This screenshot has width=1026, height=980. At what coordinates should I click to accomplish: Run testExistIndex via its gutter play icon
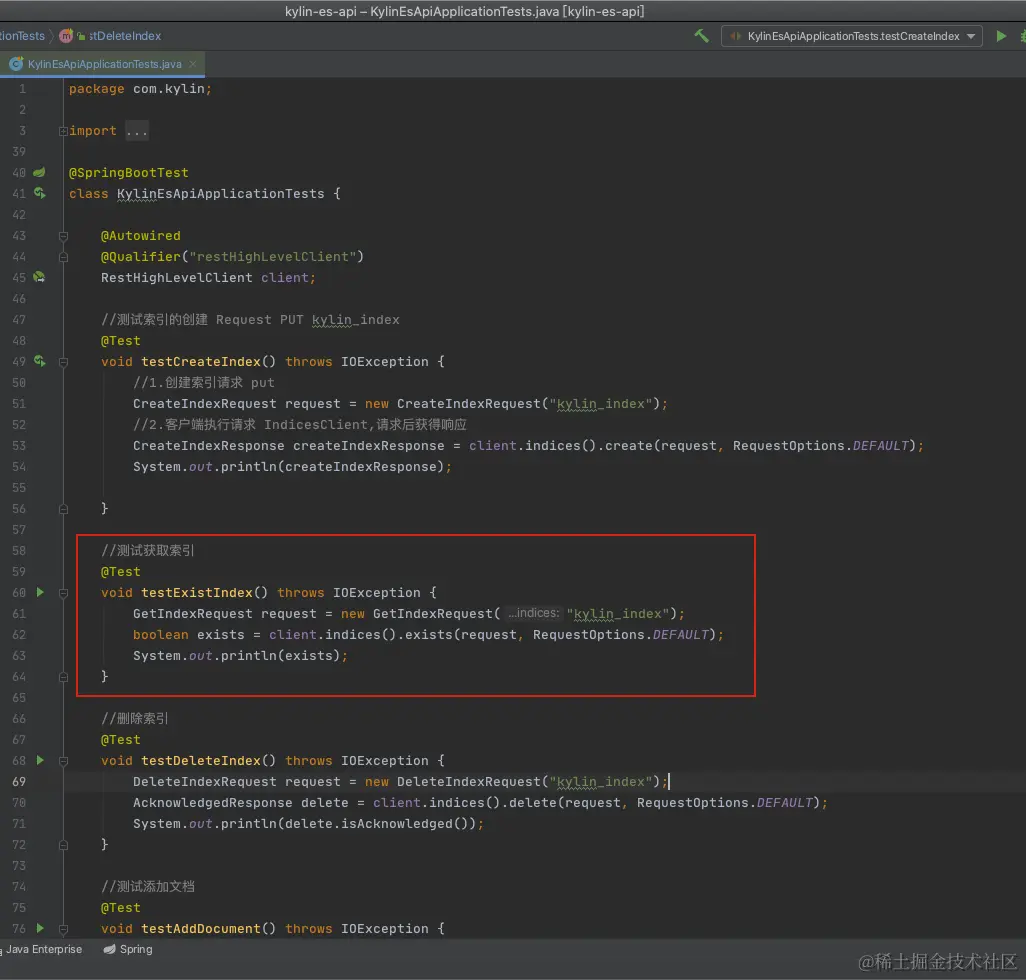tap(40, 592)
